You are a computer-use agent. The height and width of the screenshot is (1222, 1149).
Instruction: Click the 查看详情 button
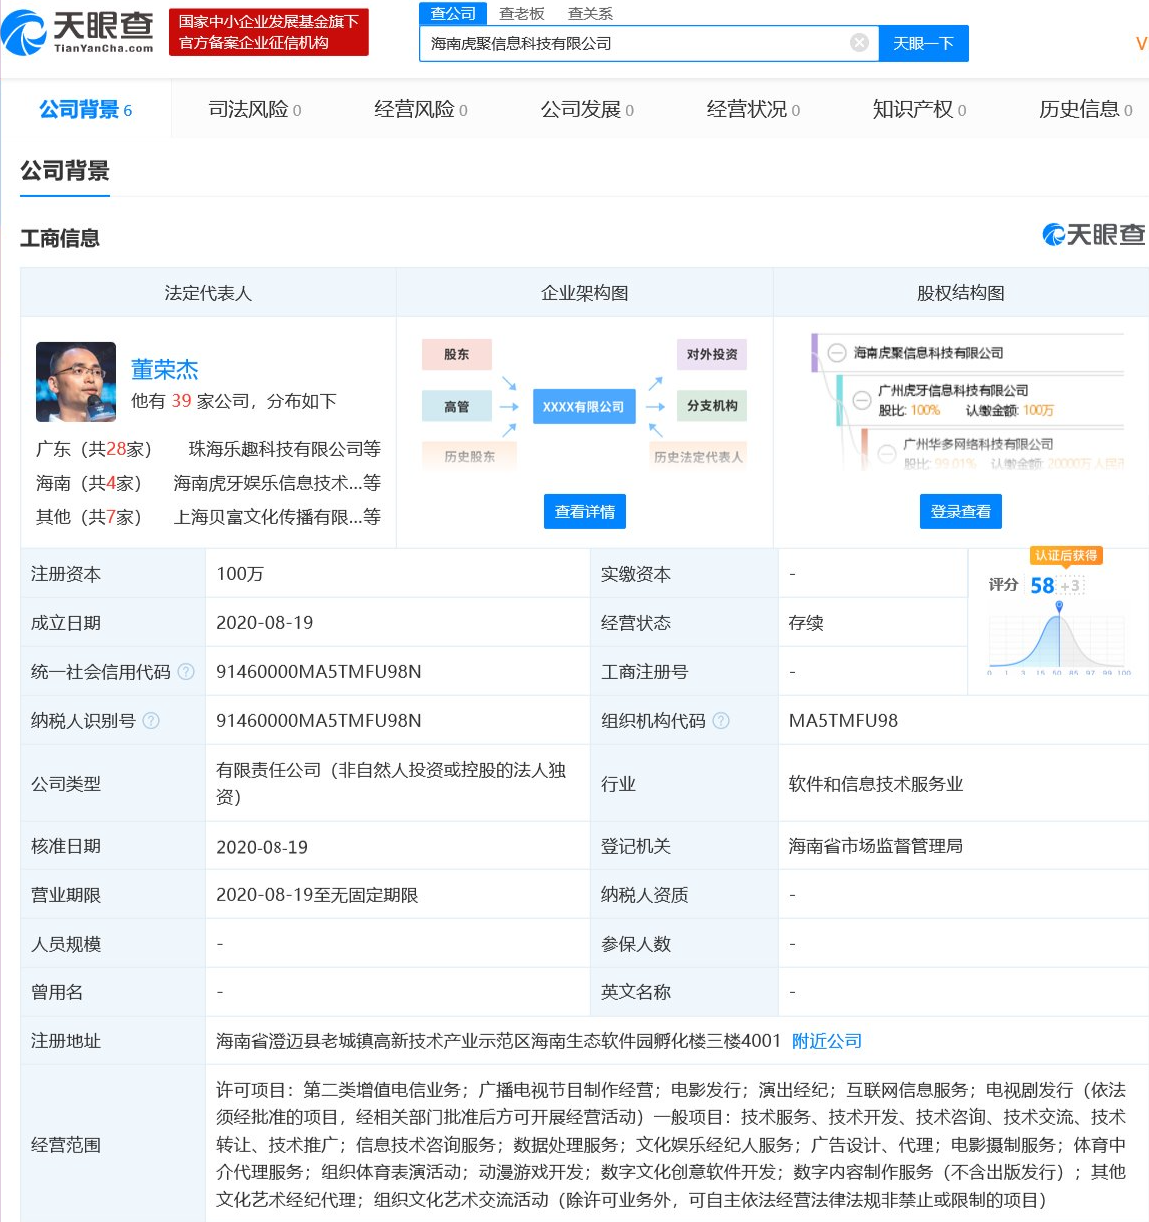click(584, 511)
